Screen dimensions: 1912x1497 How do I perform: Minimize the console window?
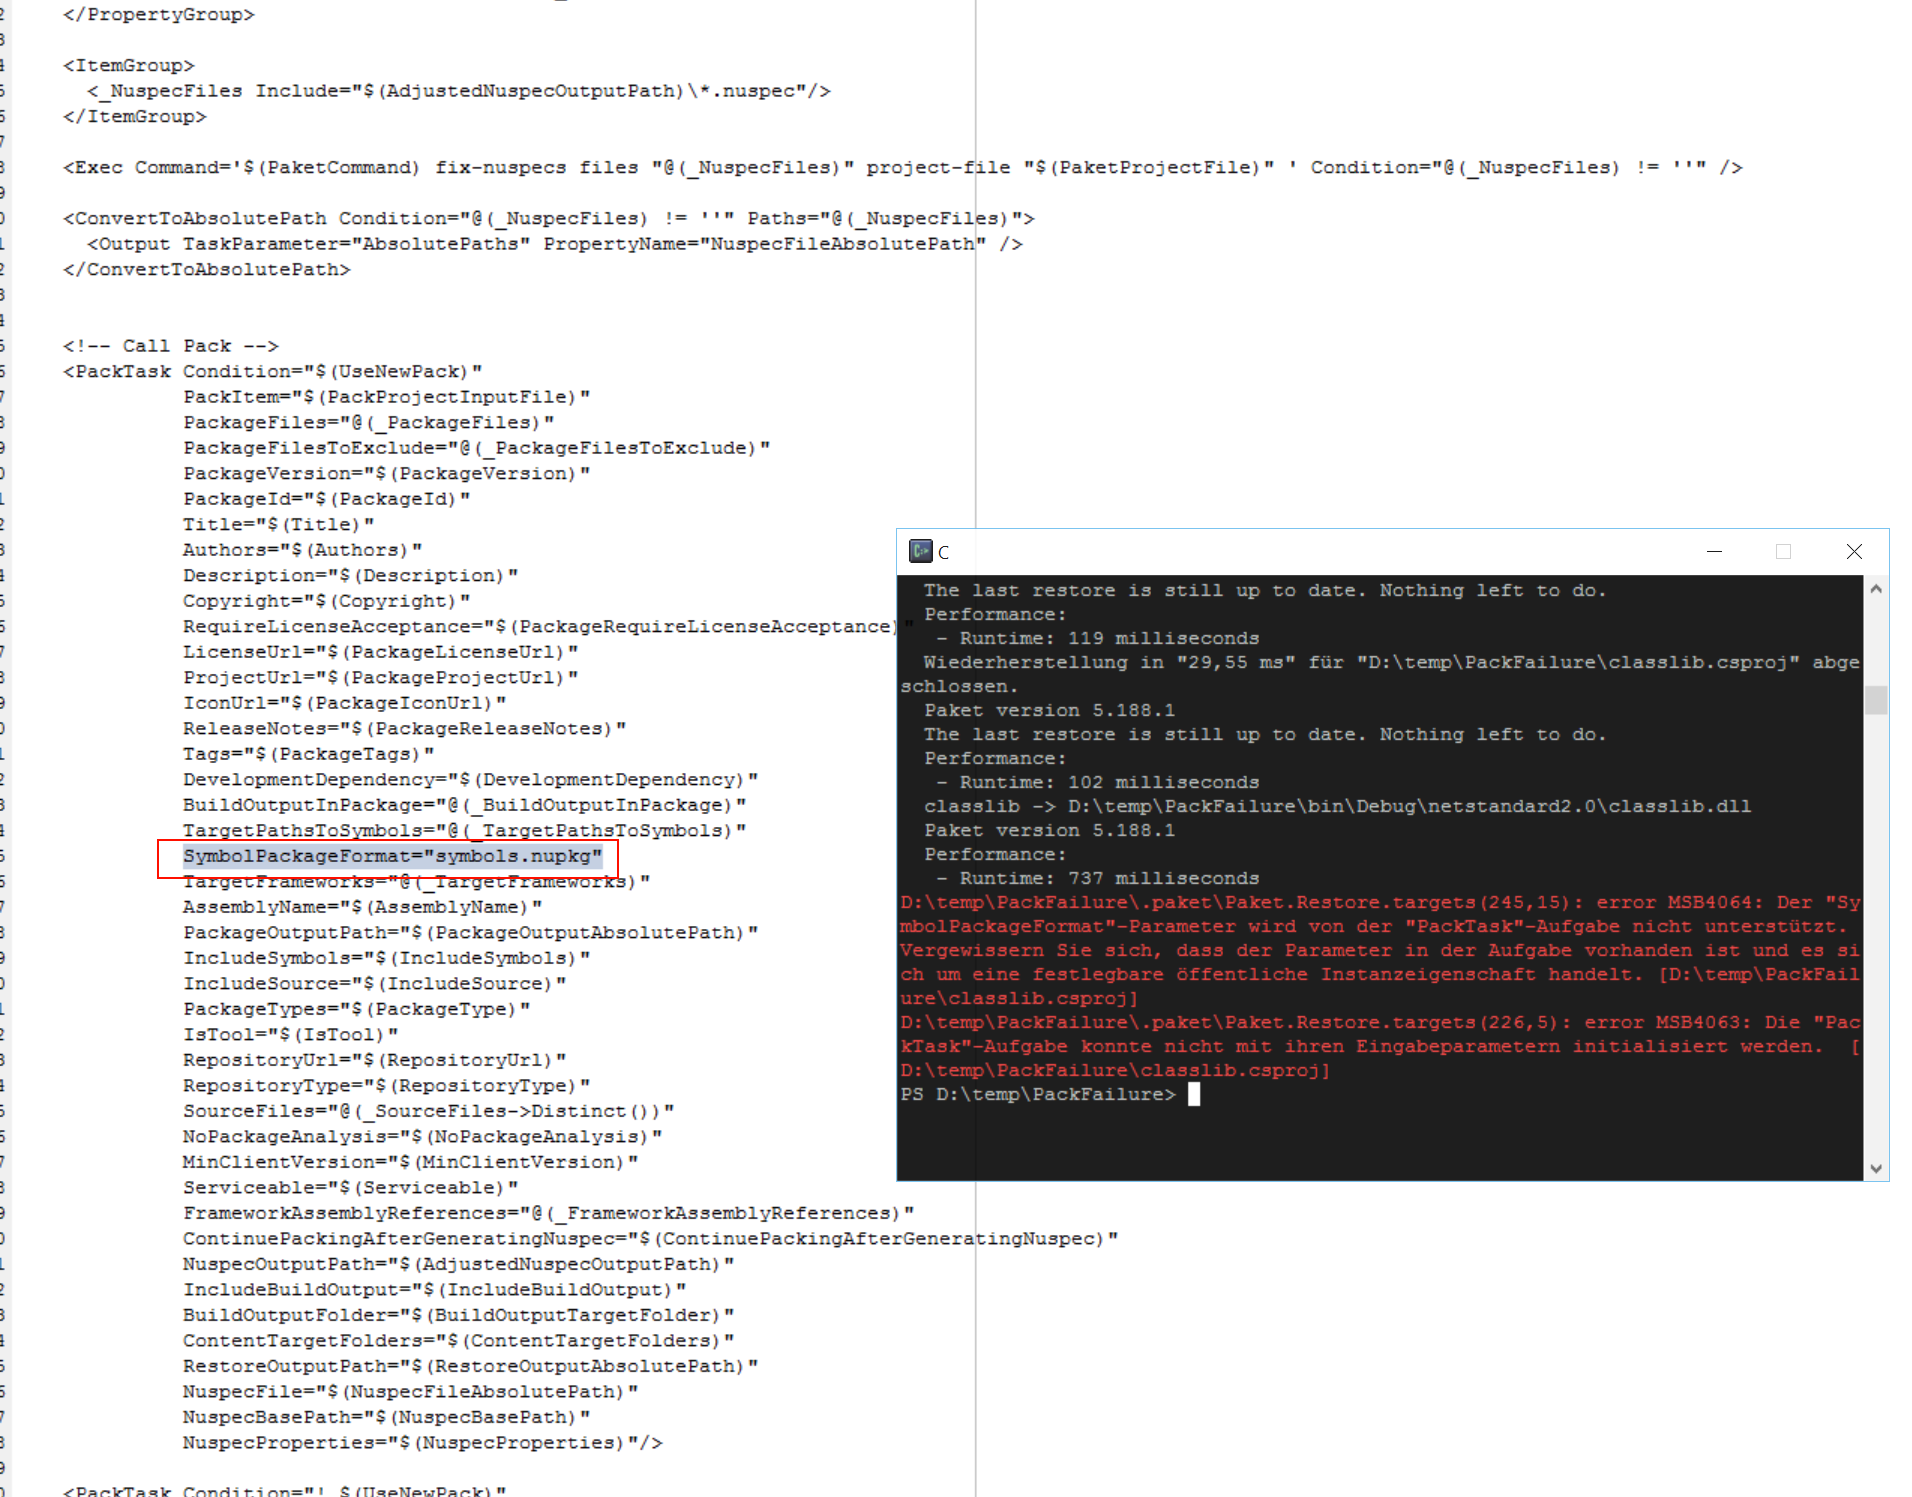coord(1715,551)
